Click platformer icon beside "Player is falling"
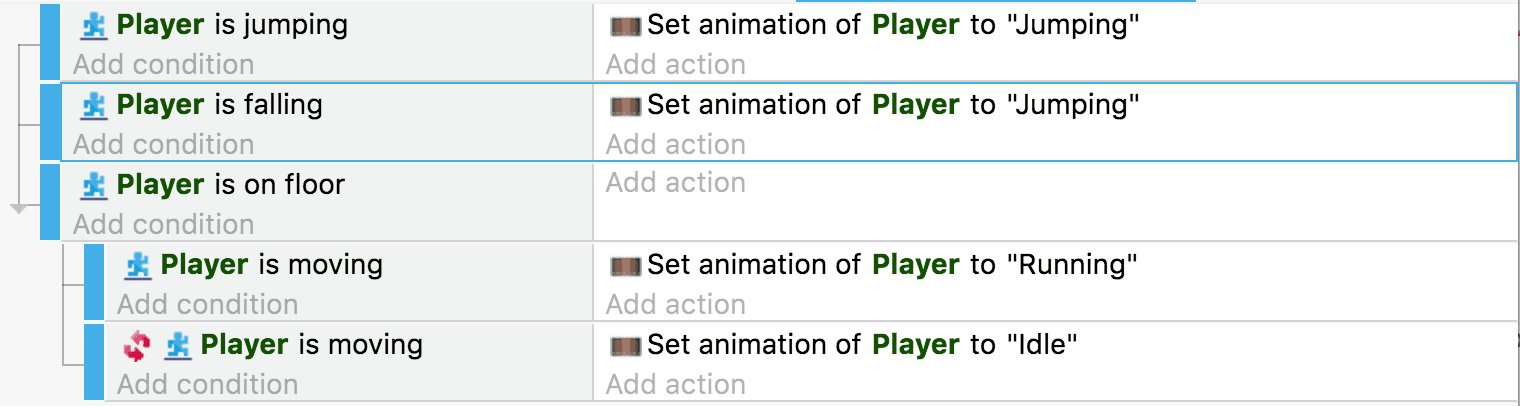The image size is (1520, 406). [93, 105]
